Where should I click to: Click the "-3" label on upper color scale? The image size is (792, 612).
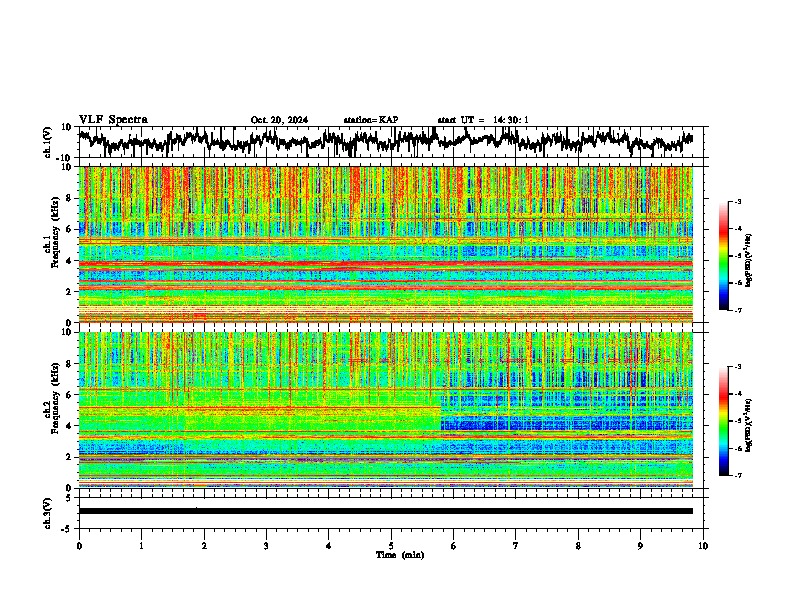click(x=738, y=201)
